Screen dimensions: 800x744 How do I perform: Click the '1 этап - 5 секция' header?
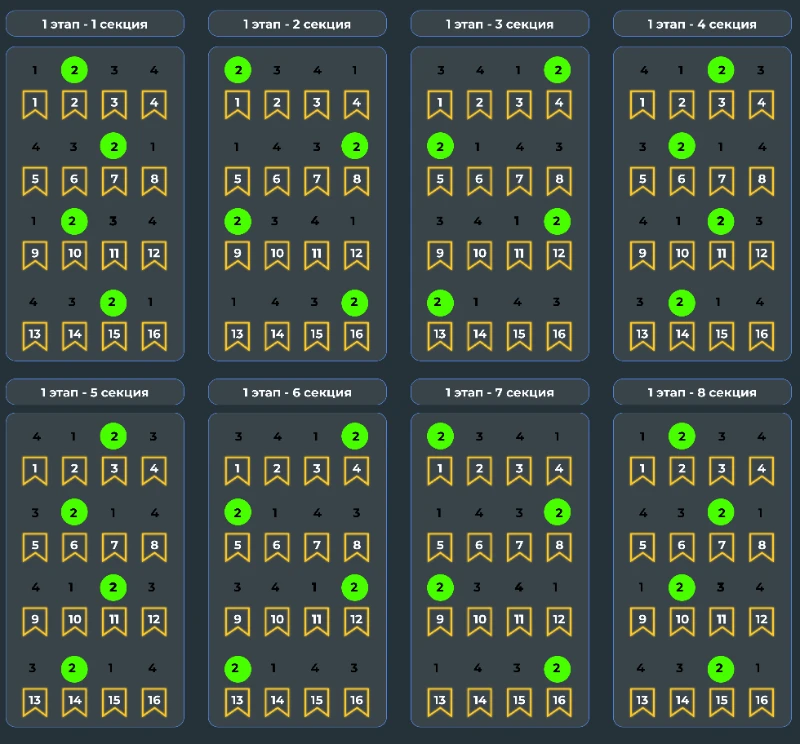pyautogui.click(x=95, y=392)
